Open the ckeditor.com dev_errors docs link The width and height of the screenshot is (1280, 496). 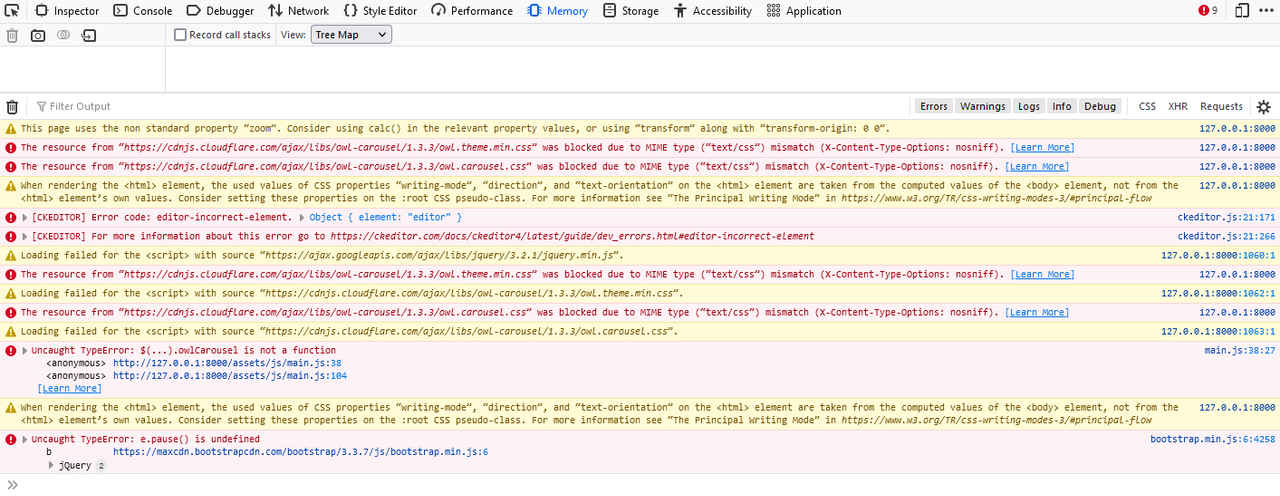click(571, 236)
